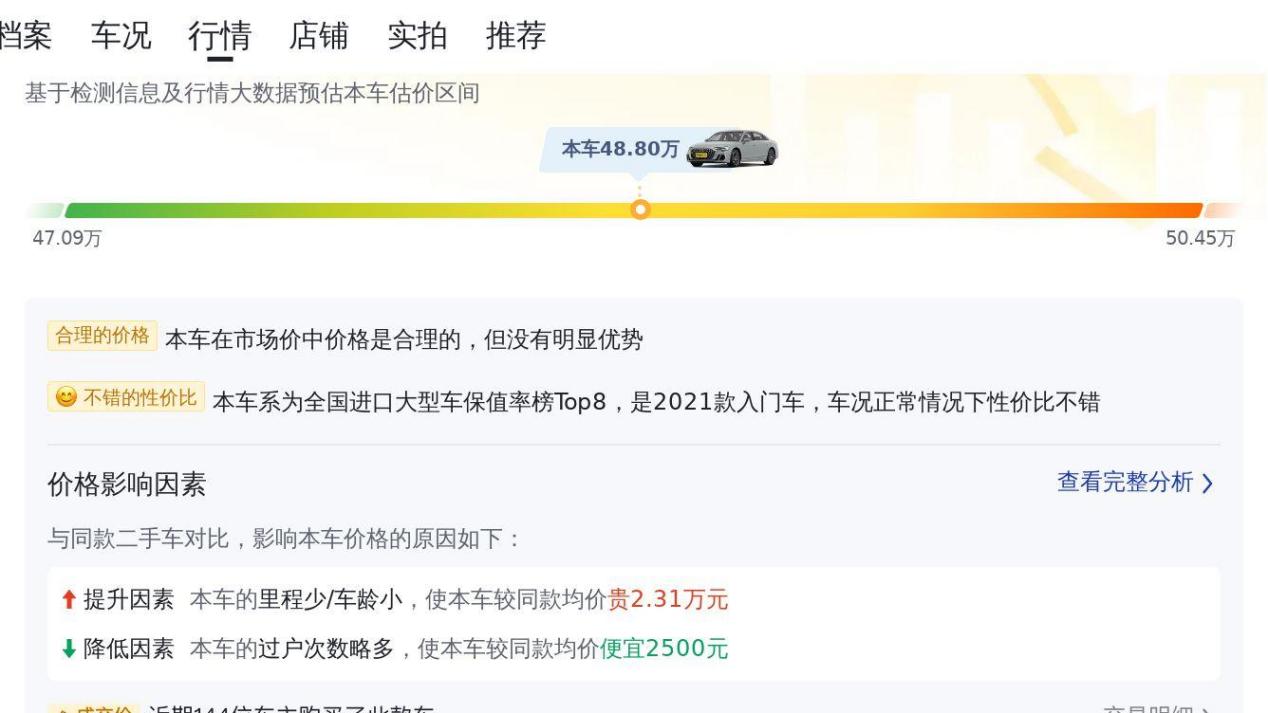The width and height of the screenshot is (1268, 713).
Task: Switch to the 档案 tab
Action: pos(26,36)
